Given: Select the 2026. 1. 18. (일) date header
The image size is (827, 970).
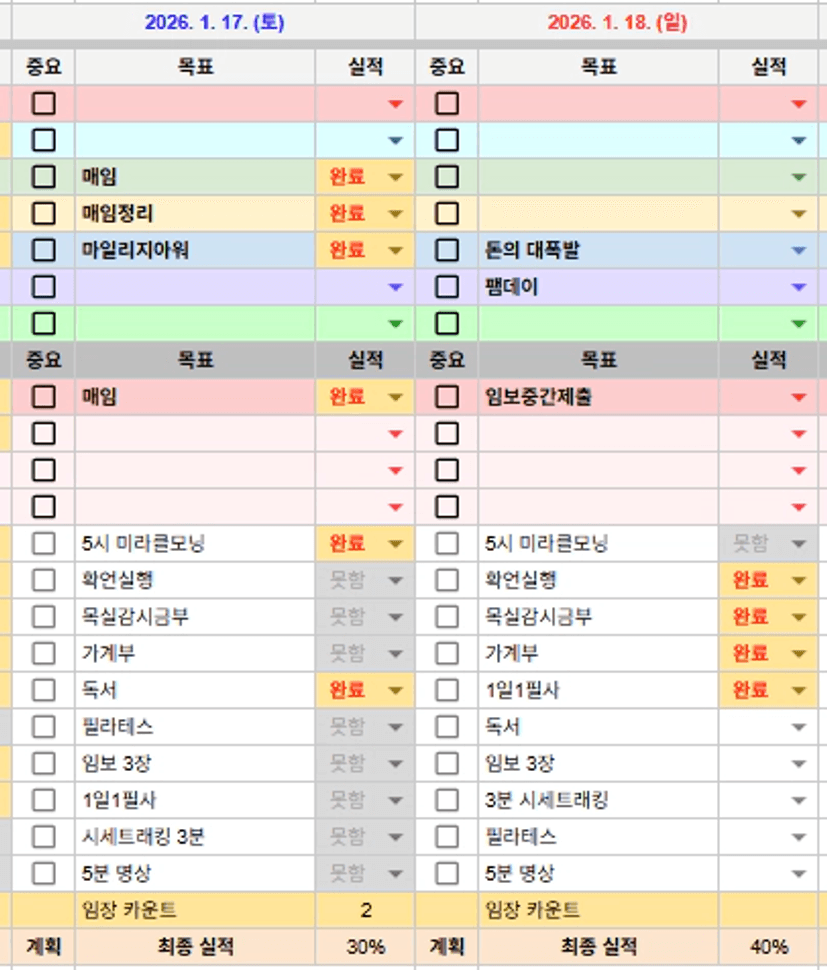Looking at the screenshot, I should (x=617, y=22).
